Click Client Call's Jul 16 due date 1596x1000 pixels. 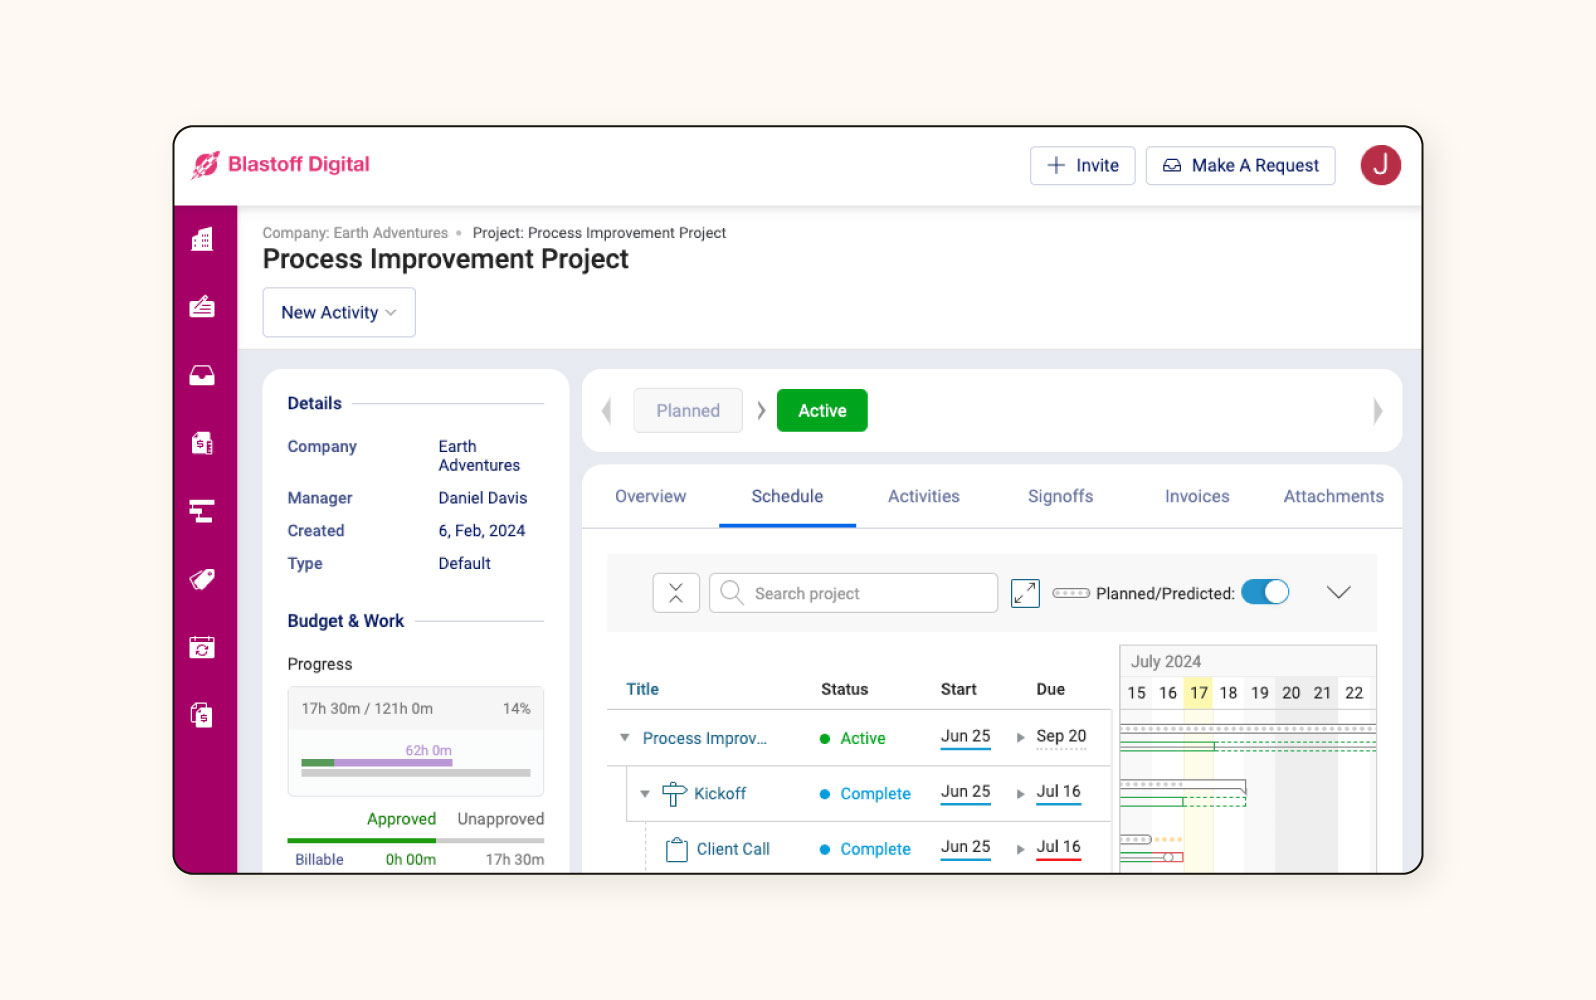[1058, 847]
